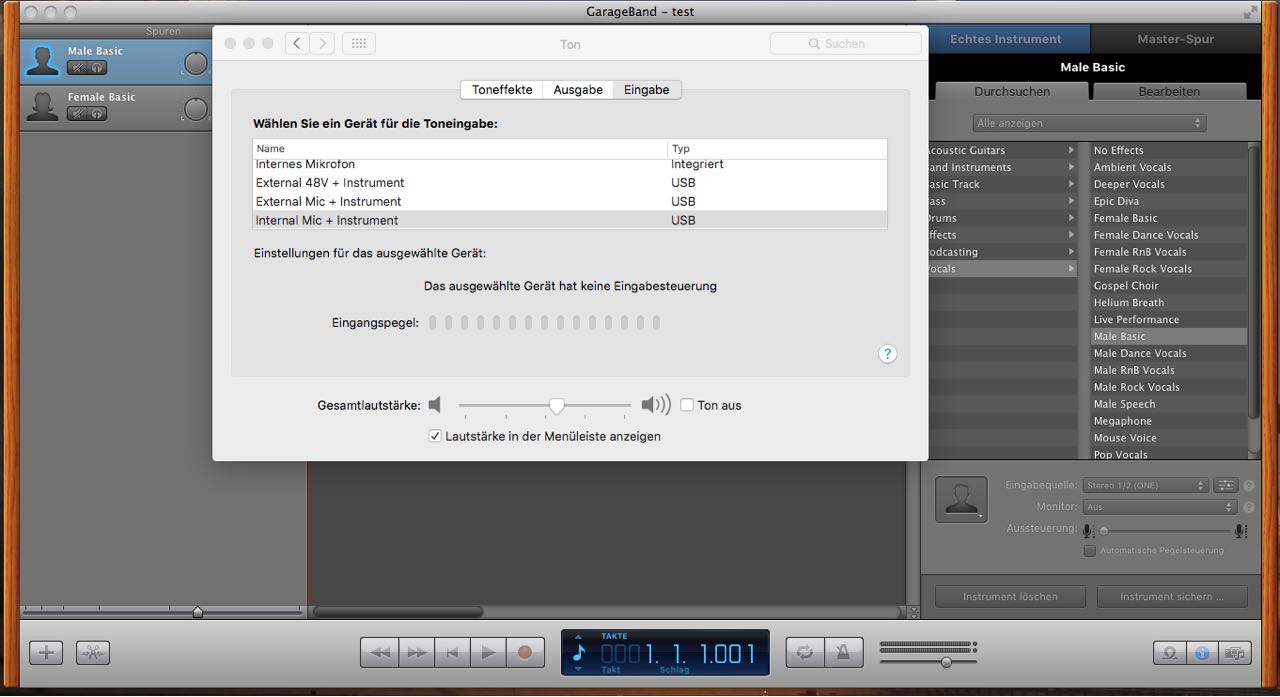
Task: Jump back to the start of the song
Action: [x=452, y=652]
